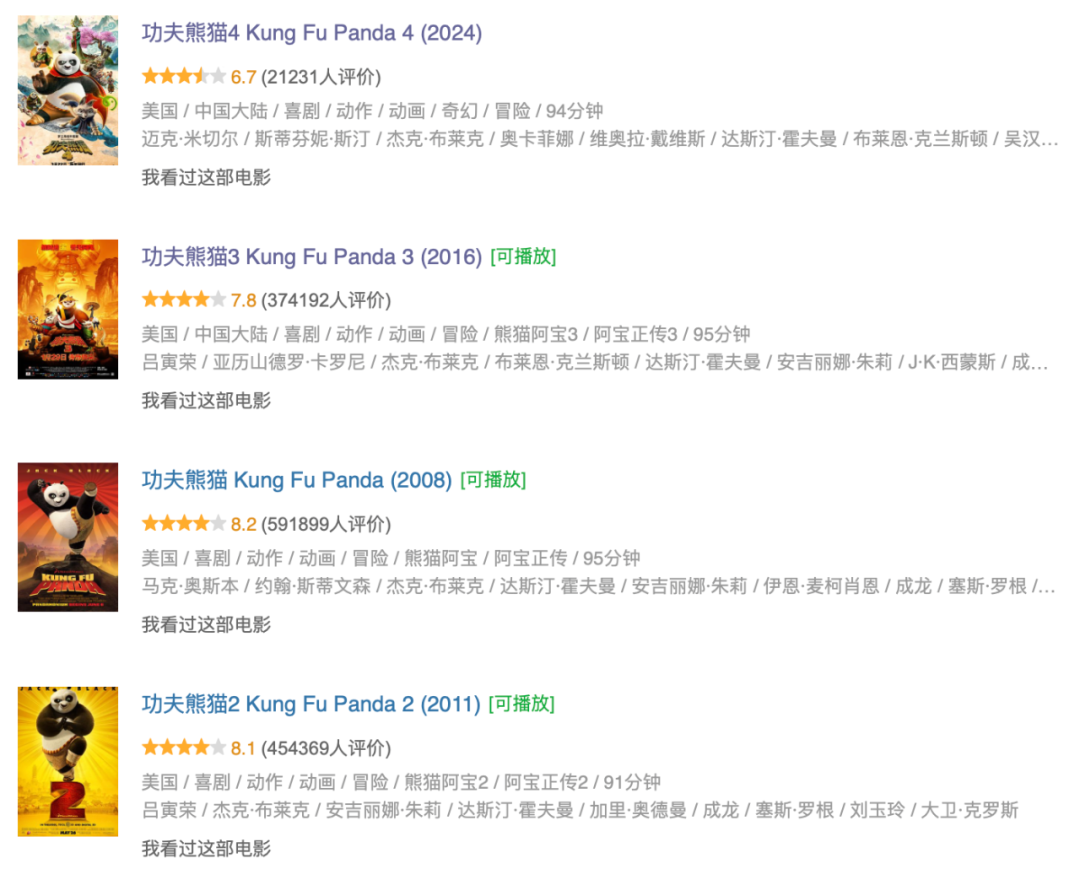Screen dimensions: 1080x869
Task: Click the 454369人评价 review count
Action: [326, 748]
